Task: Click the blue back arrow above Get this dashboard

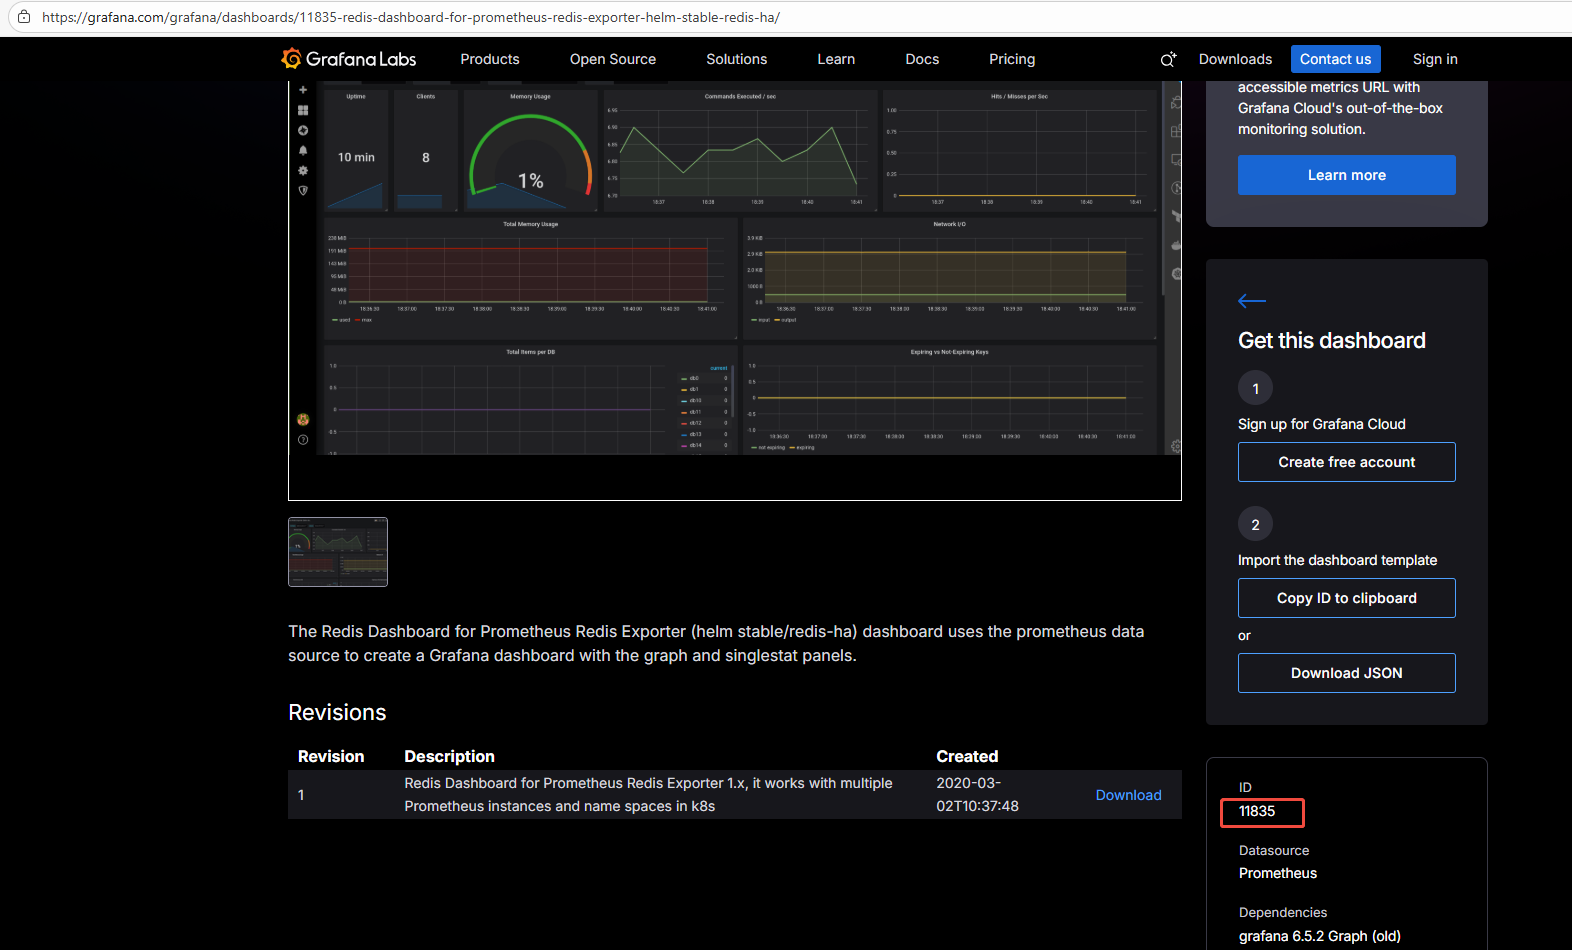Action: pyautogui.click(x=1251, y=301)
